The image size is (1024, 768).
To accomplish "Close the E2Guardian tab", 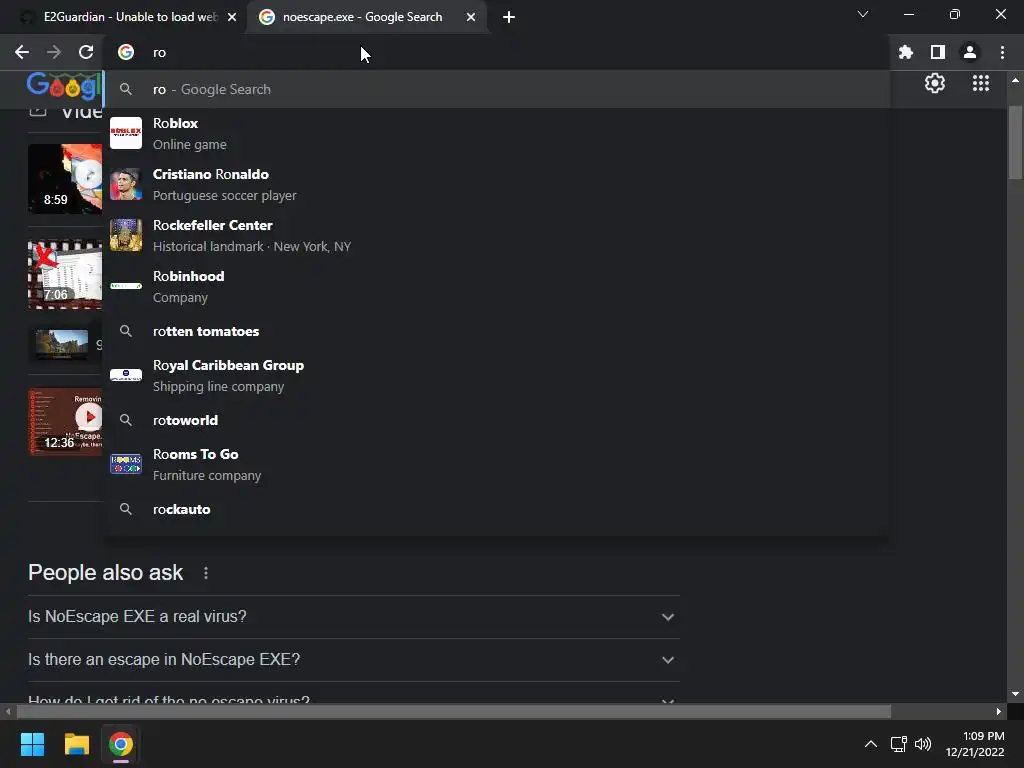I will 232,18.
